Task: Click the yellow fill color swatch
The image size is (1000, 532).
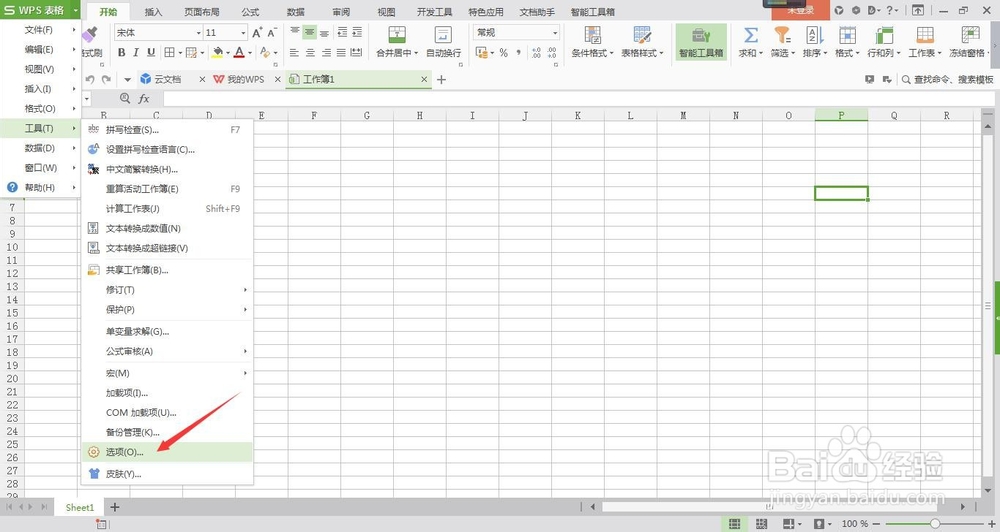Action: (x=217, y=52)
